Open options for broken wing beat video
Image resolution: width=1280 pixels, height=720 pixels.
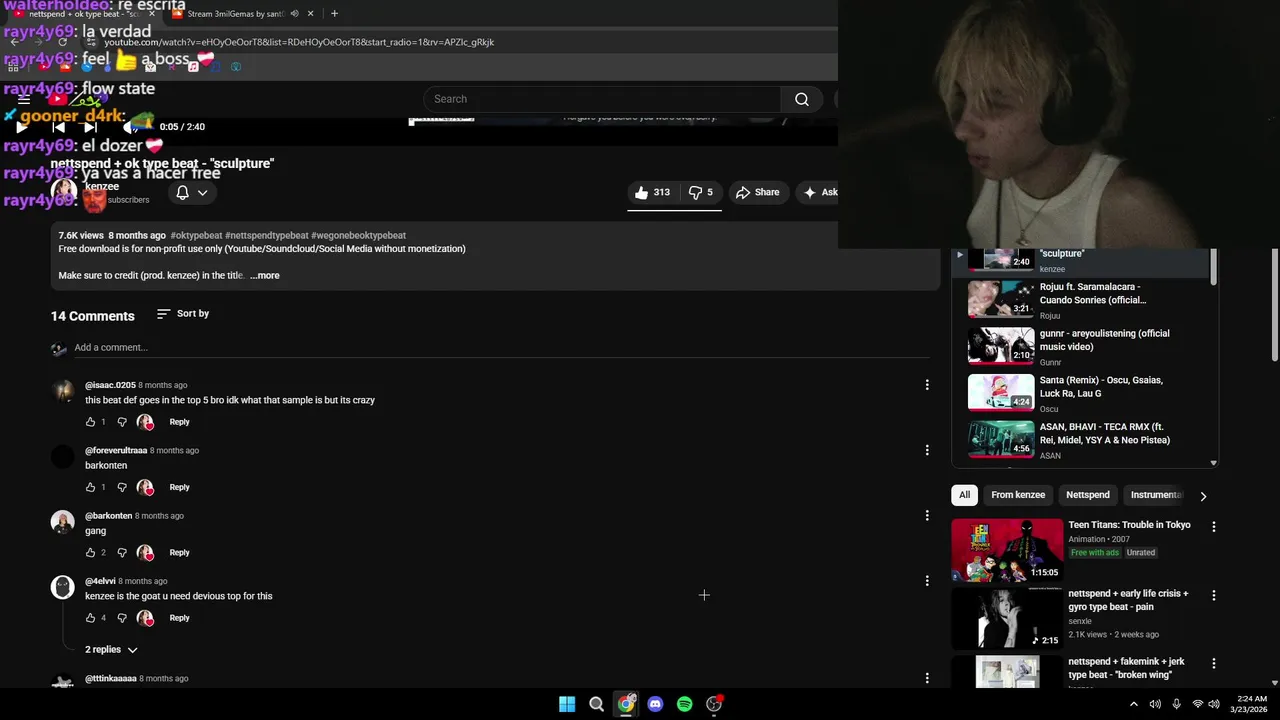pos(1214,663)
